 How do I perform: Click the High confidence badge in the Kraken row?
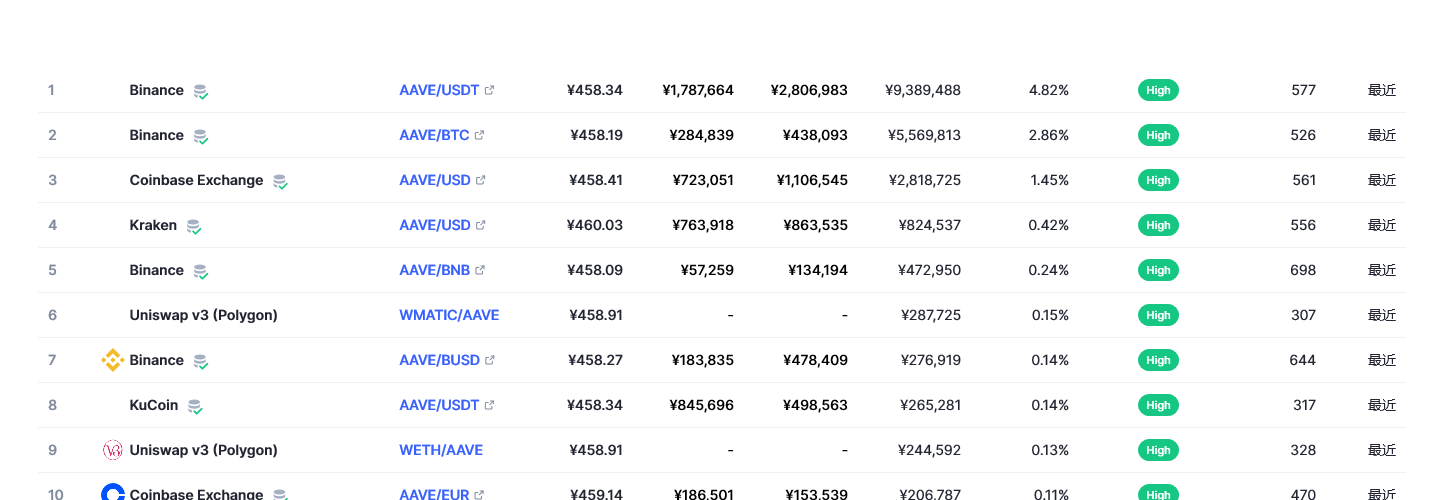[1158, 225]
